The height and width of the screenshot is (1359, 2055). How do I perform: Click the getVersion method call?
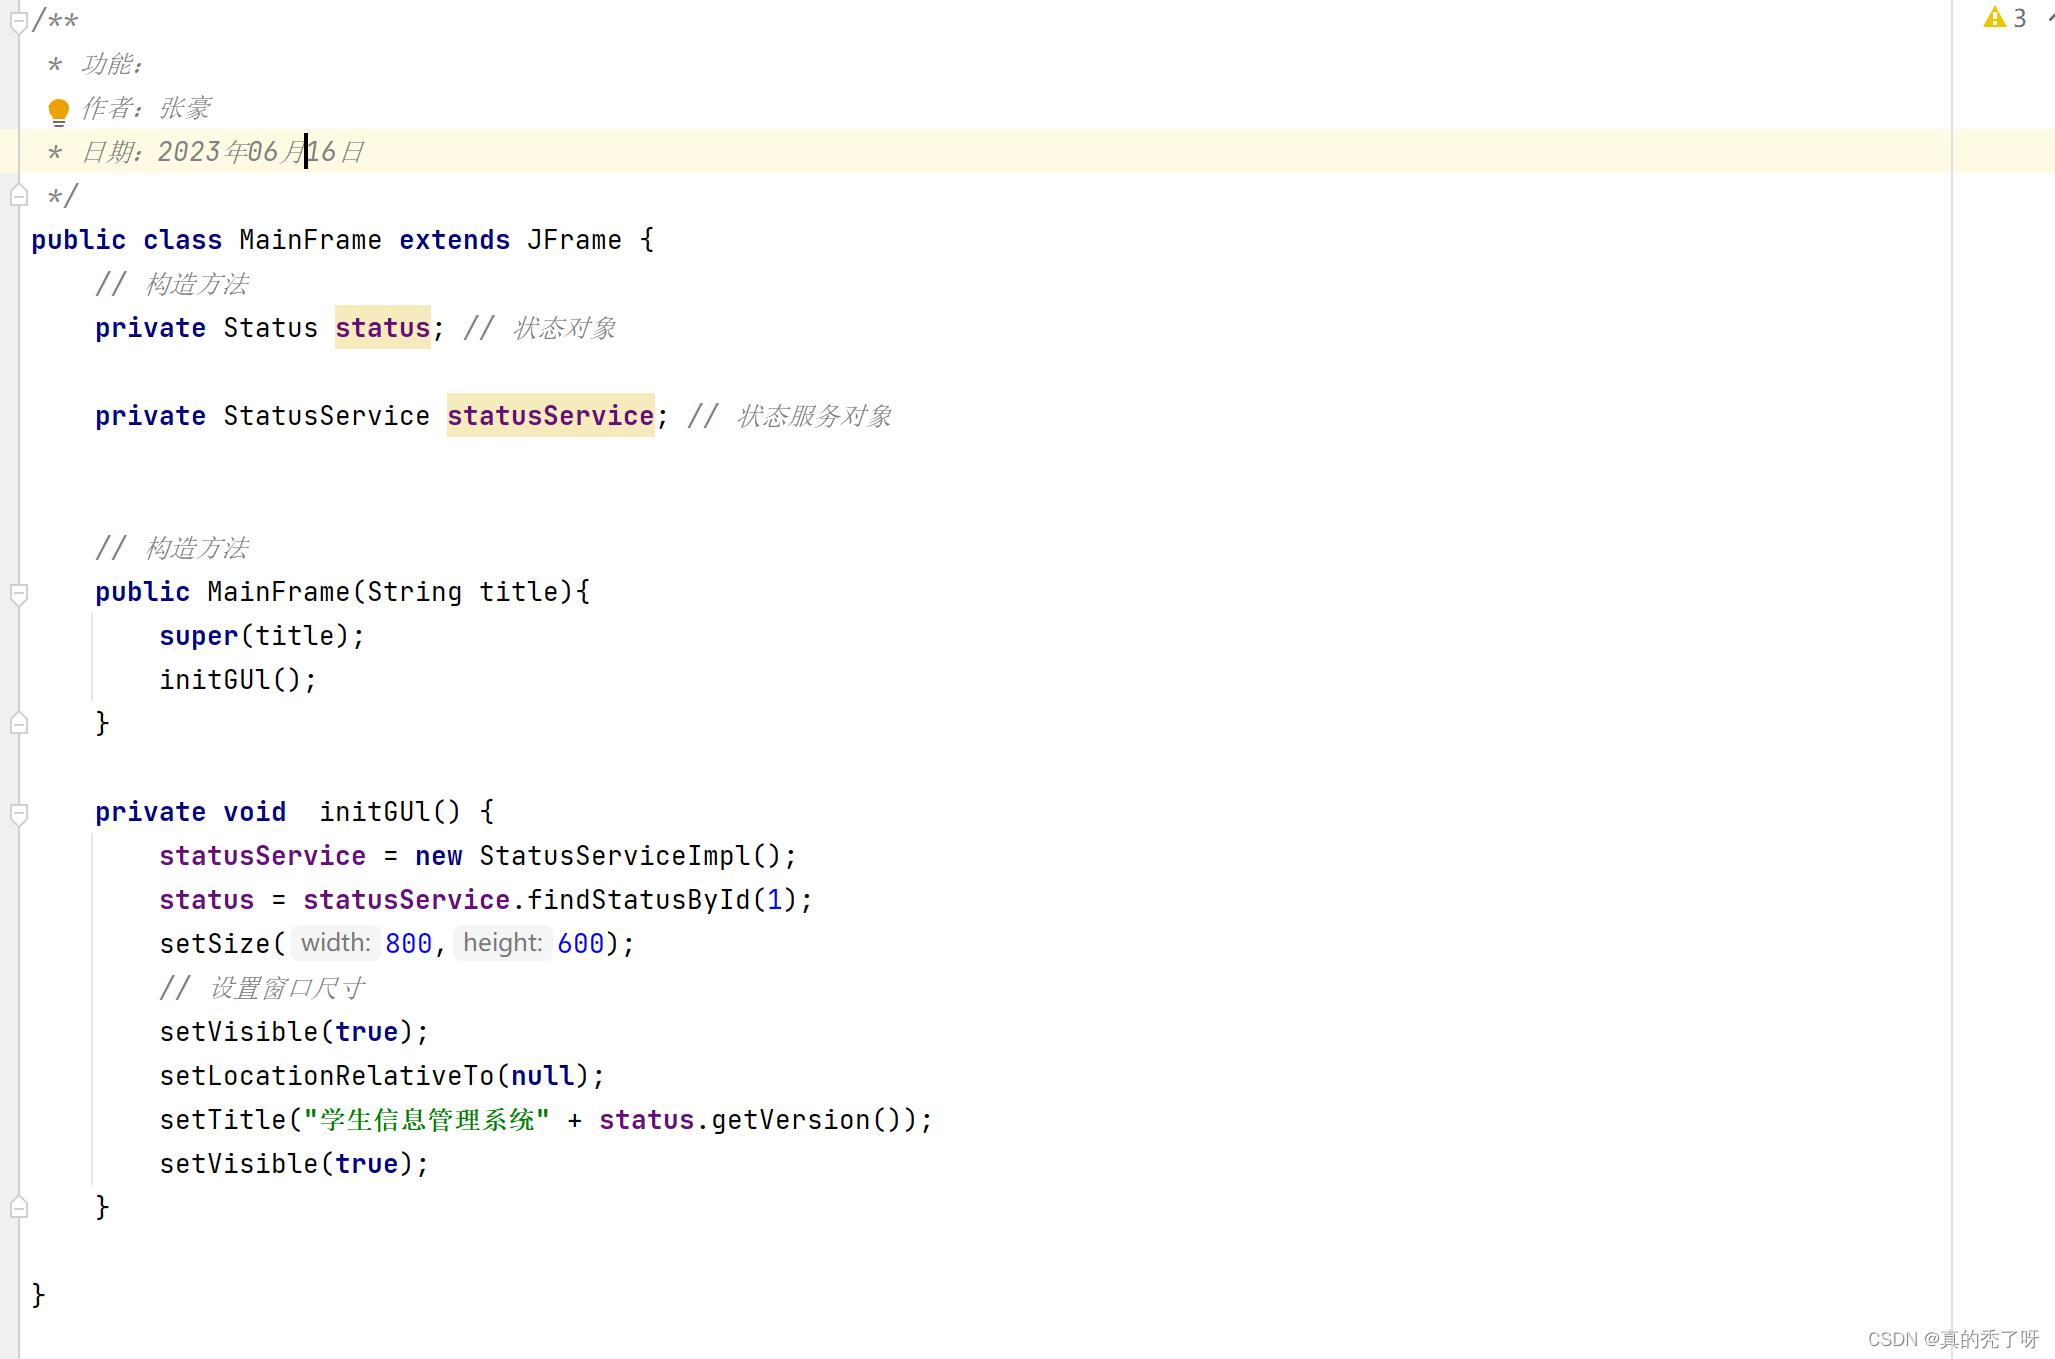790,1120
